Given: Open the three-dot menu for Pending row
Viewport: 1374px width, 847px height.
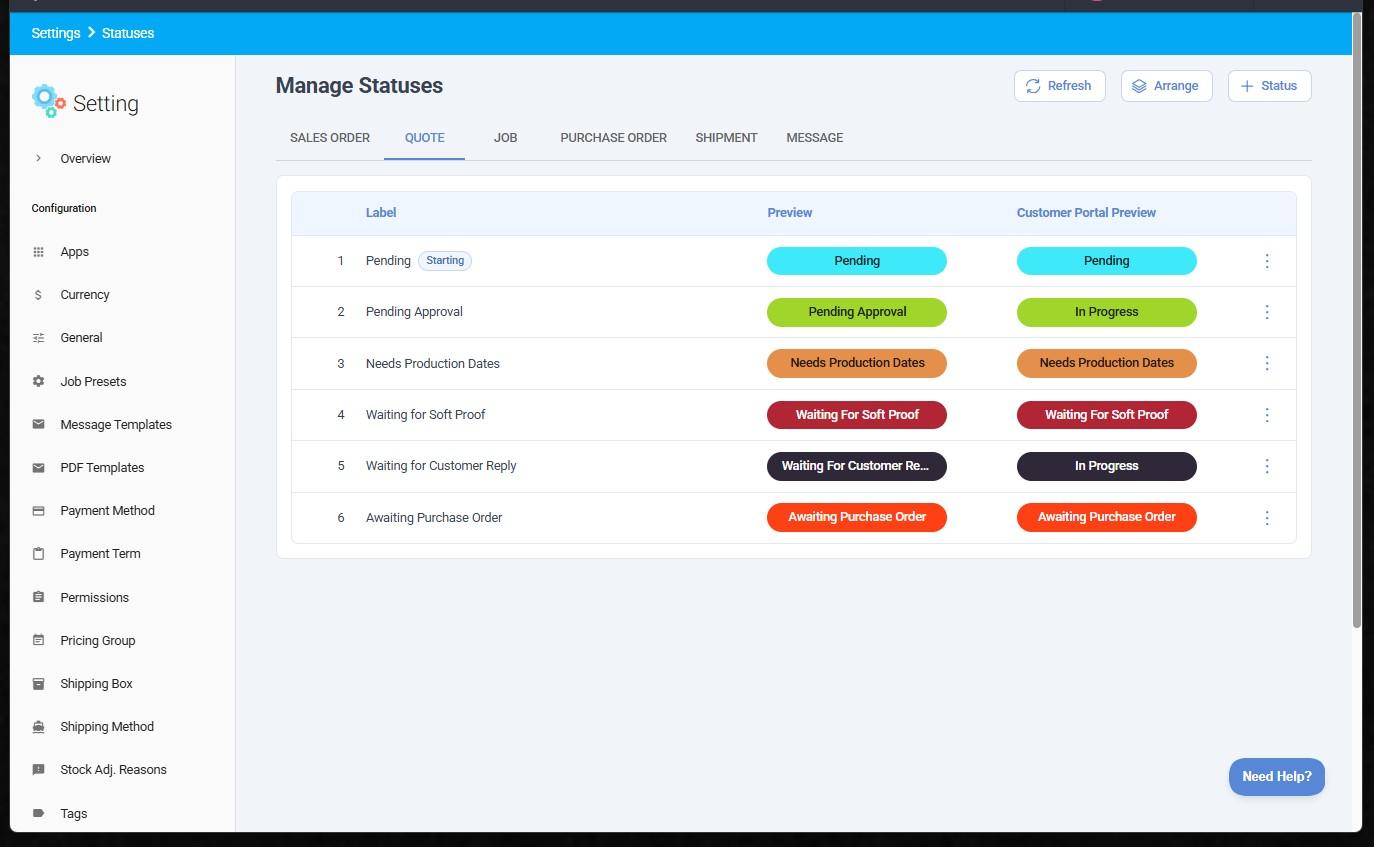Looking at the screenshot, I should click(1267, 261).
